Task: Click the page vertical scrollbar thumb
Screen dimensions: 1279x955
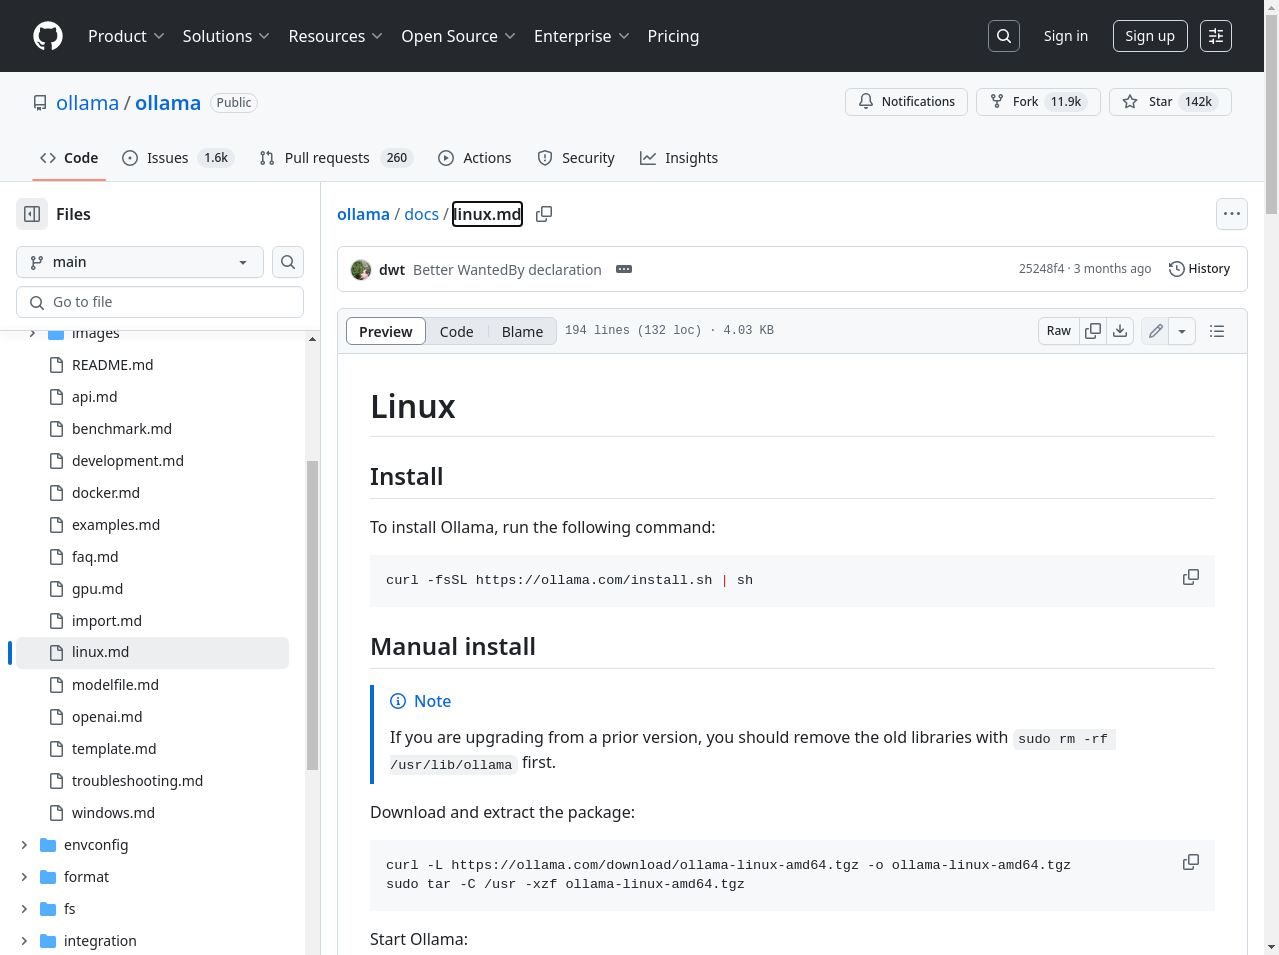Action: [x=1271, y=113]
